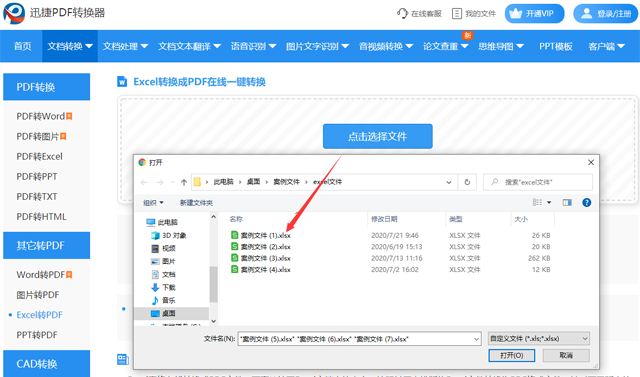Open 我的文件 document icon
This screenshot has width=640, height=377.
click(x=457, y=13)
